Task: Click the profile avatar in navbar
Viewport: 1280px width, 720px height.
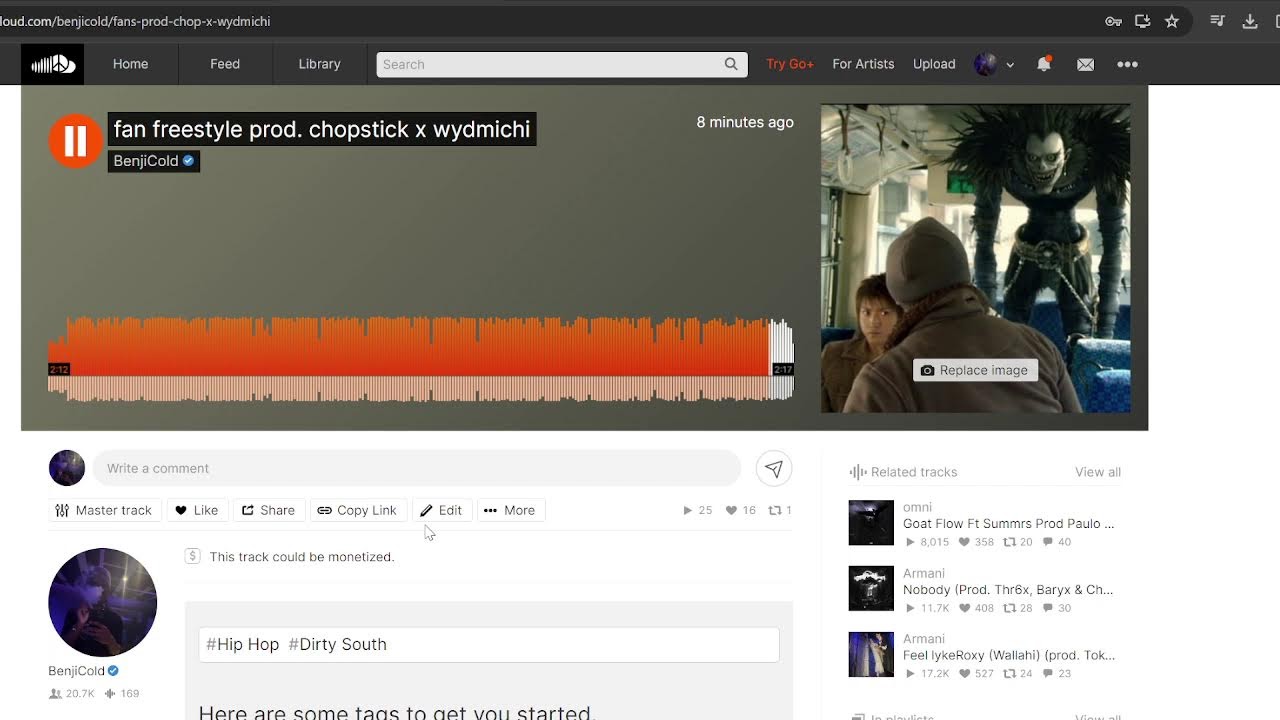Action: [x=986, y=64]
